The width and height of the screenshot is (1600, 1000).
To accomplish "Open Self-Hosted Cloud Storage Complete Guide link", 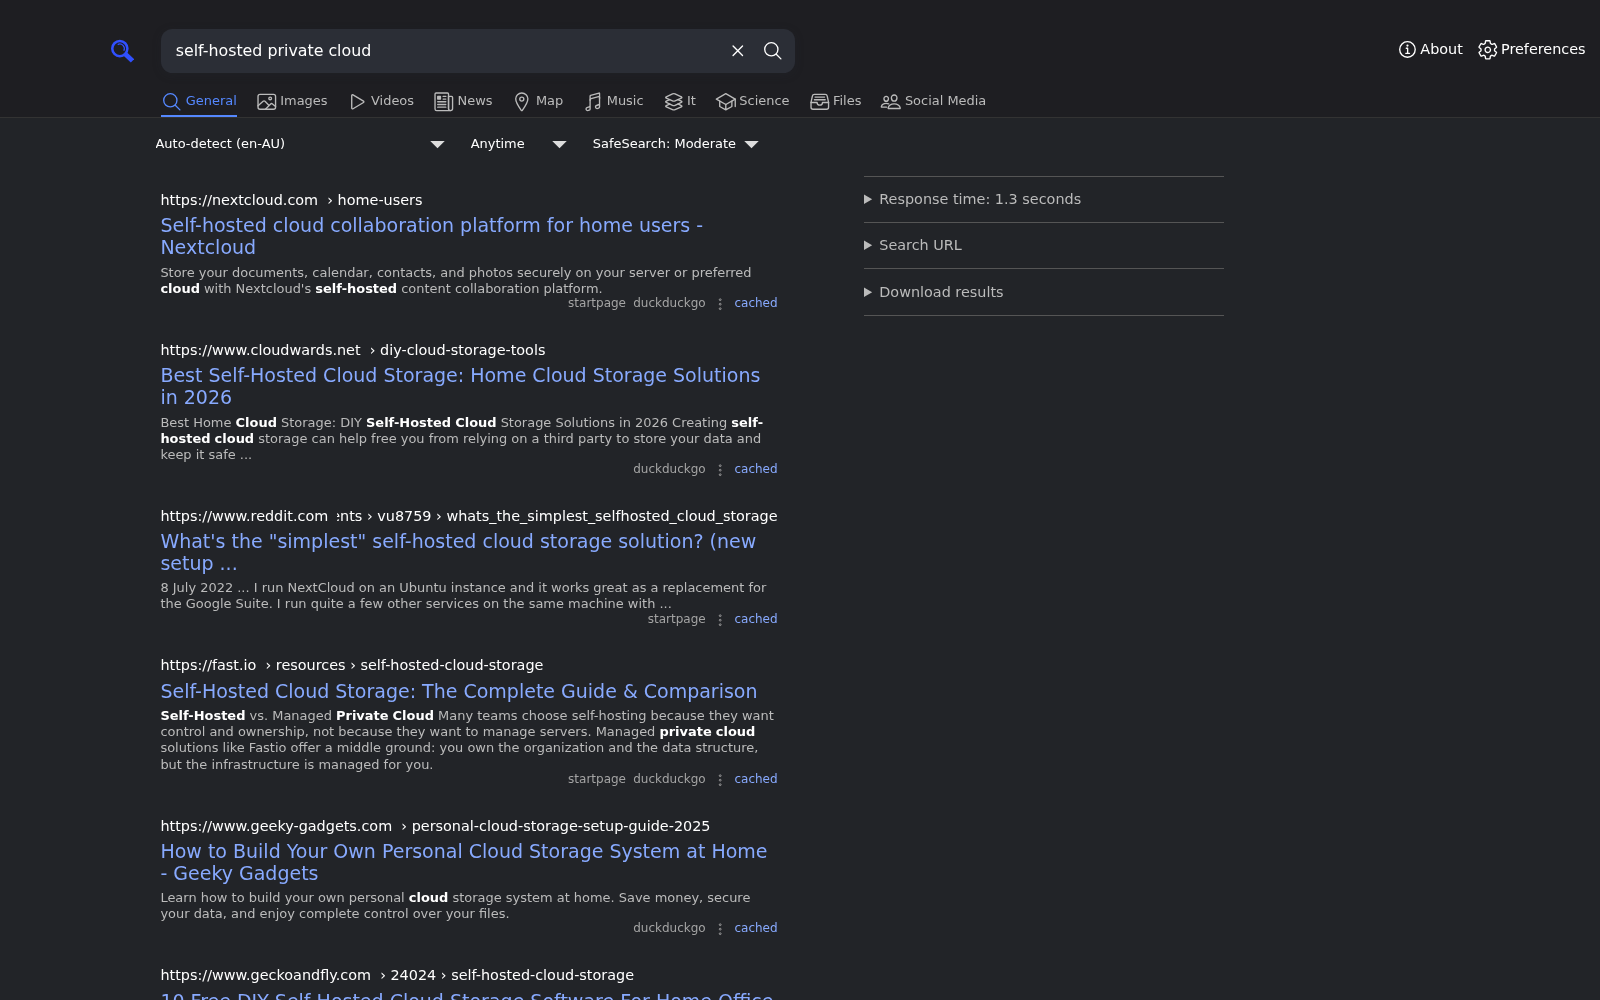I will [458, 691].
